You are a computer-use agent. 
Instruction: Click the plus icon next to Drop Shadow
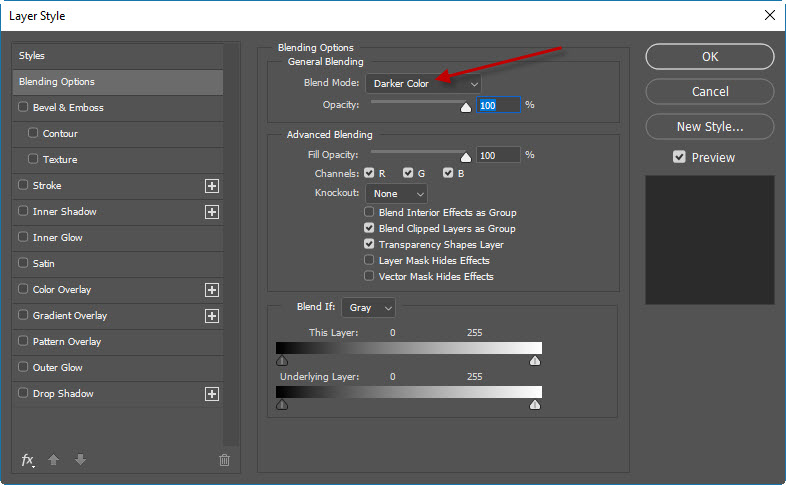tap(211, 394)
